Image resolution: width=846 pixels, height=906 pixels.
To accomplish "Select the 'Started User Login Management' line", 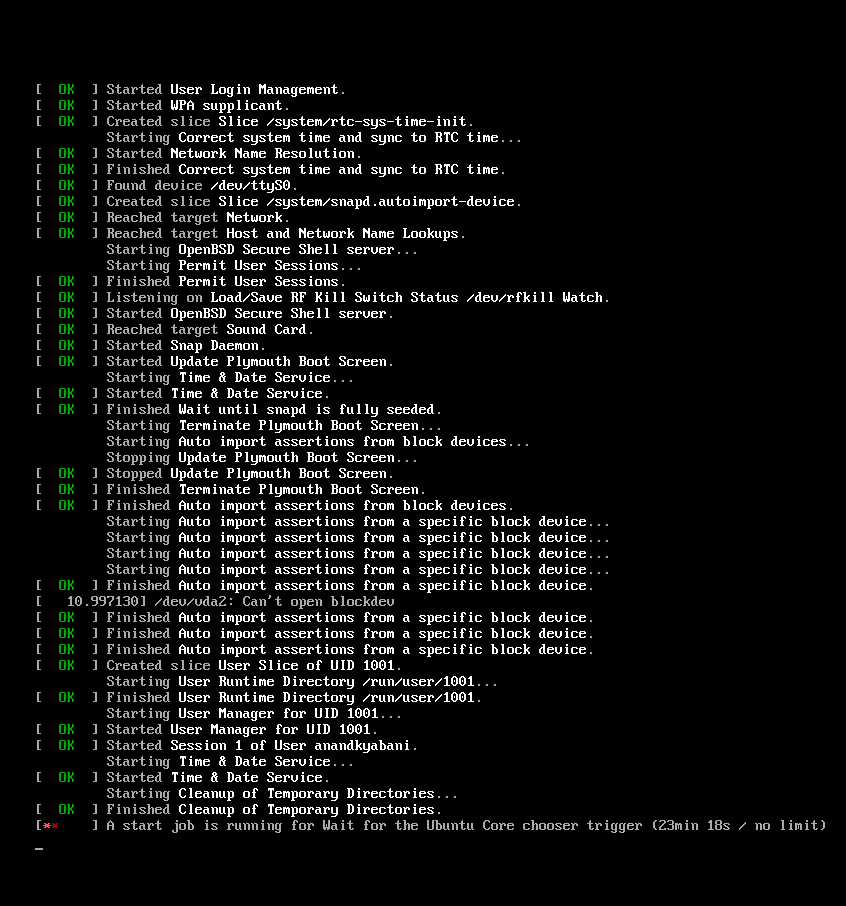I will tap(226, 89).
